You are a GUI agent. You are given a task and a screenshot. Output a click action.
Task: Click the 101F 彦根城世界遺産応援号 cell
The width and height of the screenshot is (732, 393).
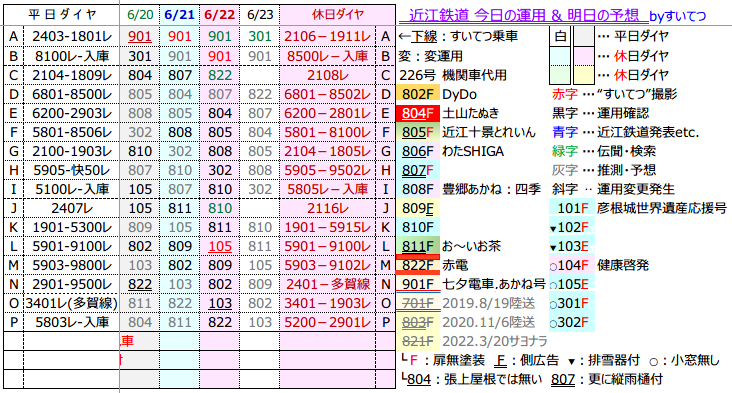point(572,208)
